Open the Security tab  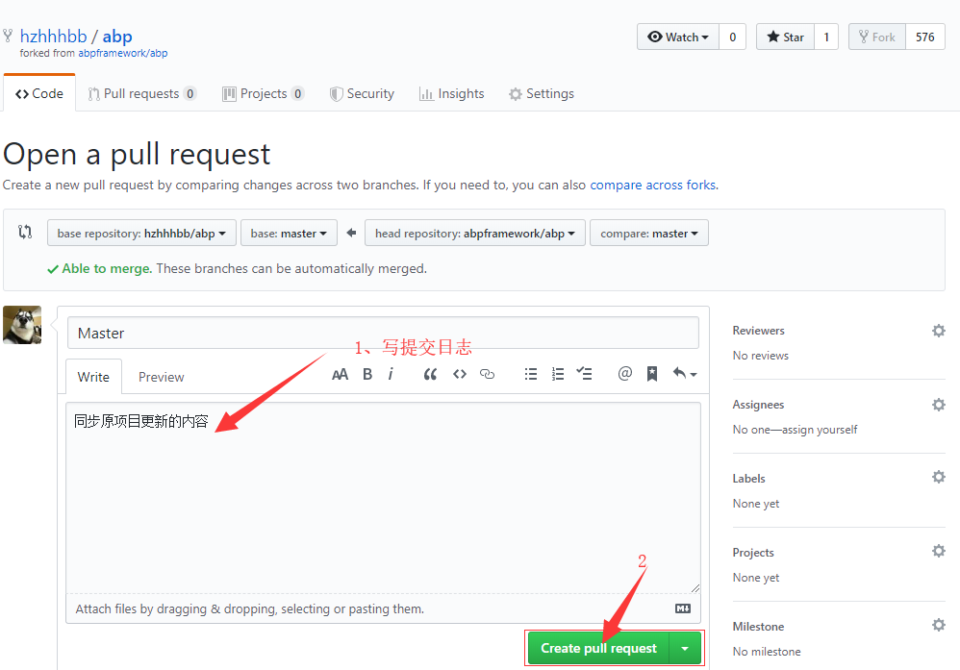click(362, 94)
